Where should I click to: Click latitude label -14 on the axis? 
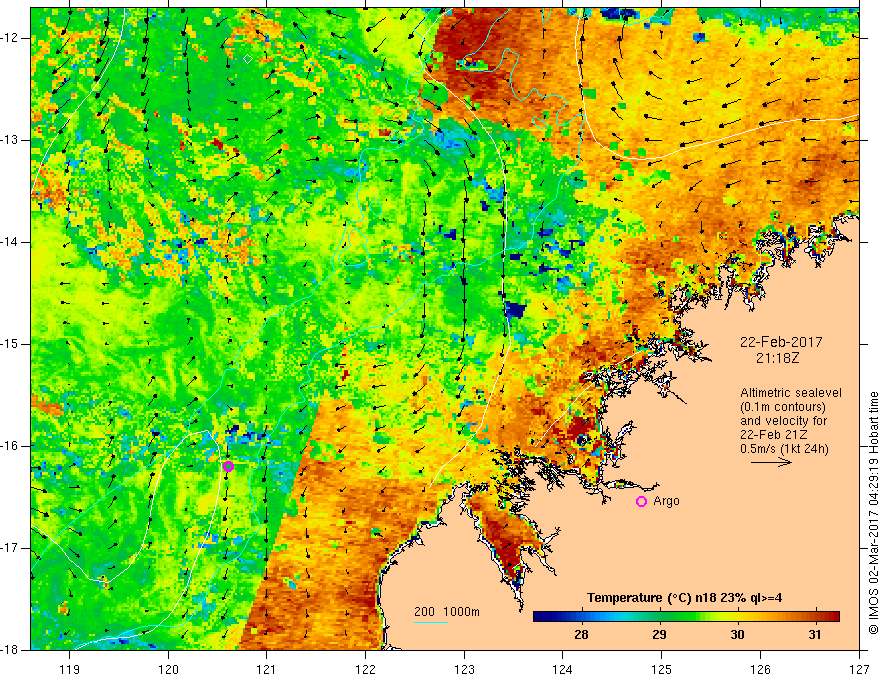[11, 242]
